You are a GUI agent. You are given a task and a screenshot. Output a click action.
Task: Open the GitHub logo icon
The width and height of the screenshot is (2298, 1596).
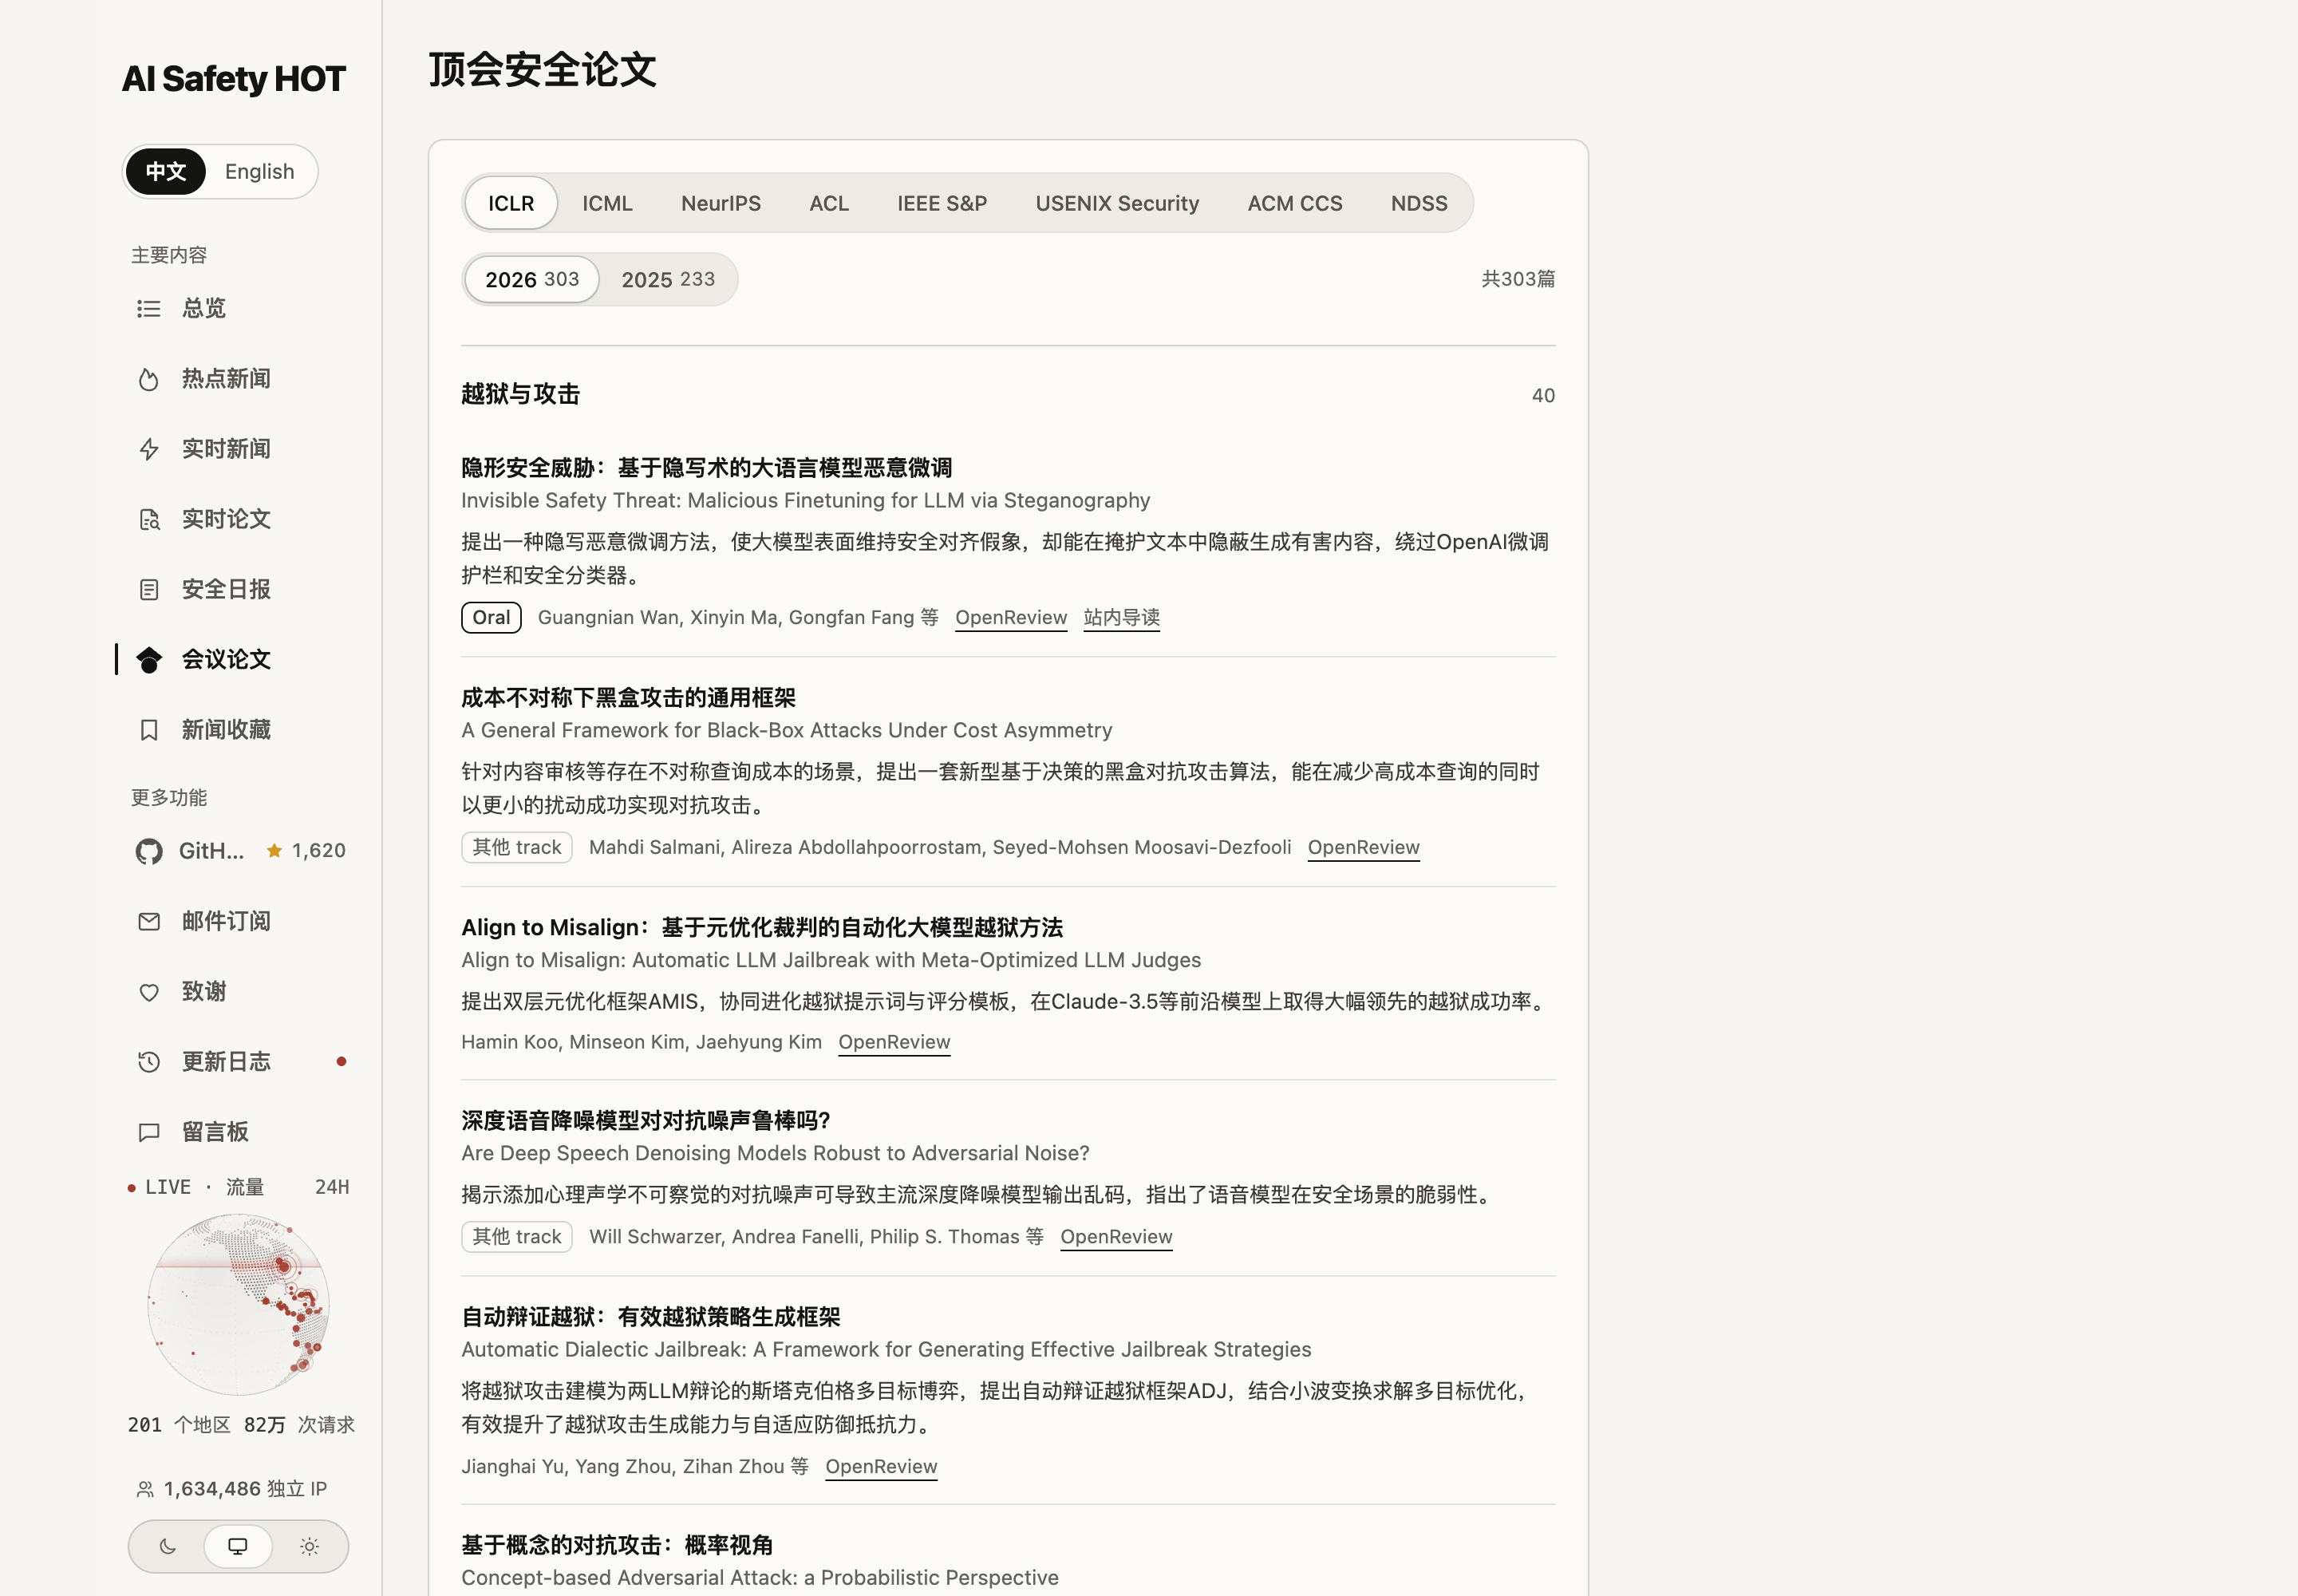point(149,851)
